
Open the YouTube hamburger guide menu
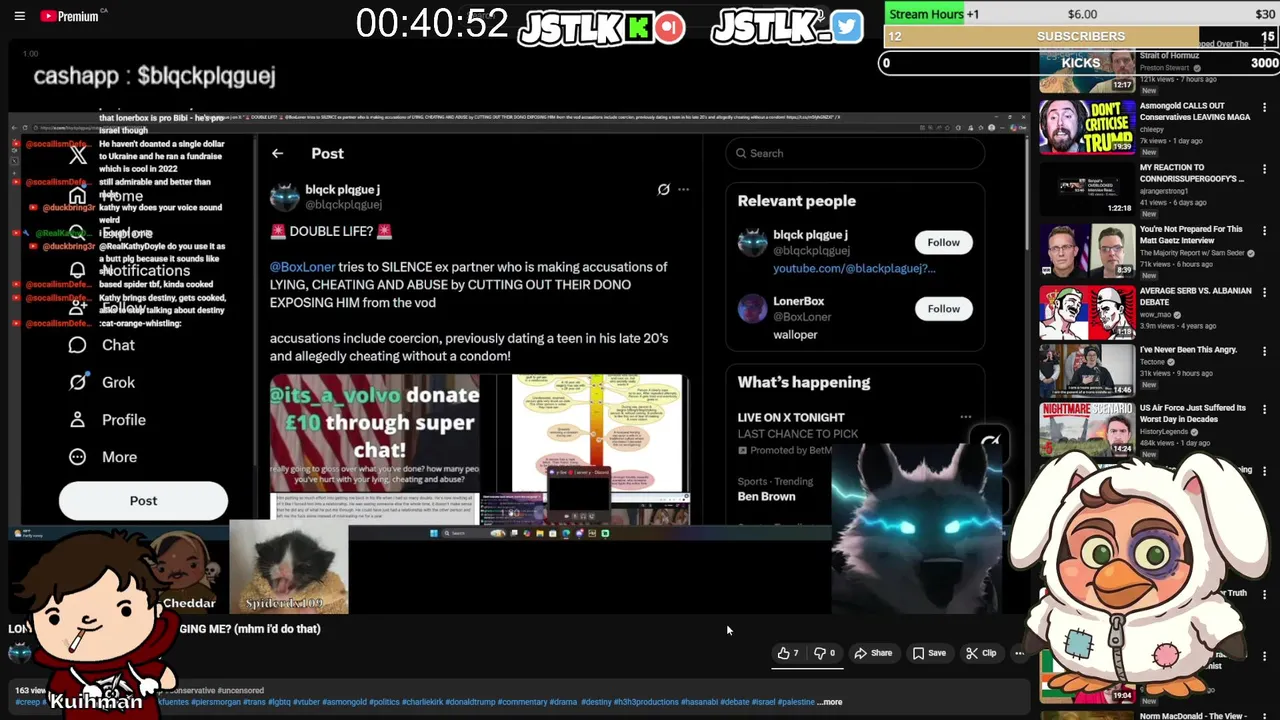[x=19, y=16]
